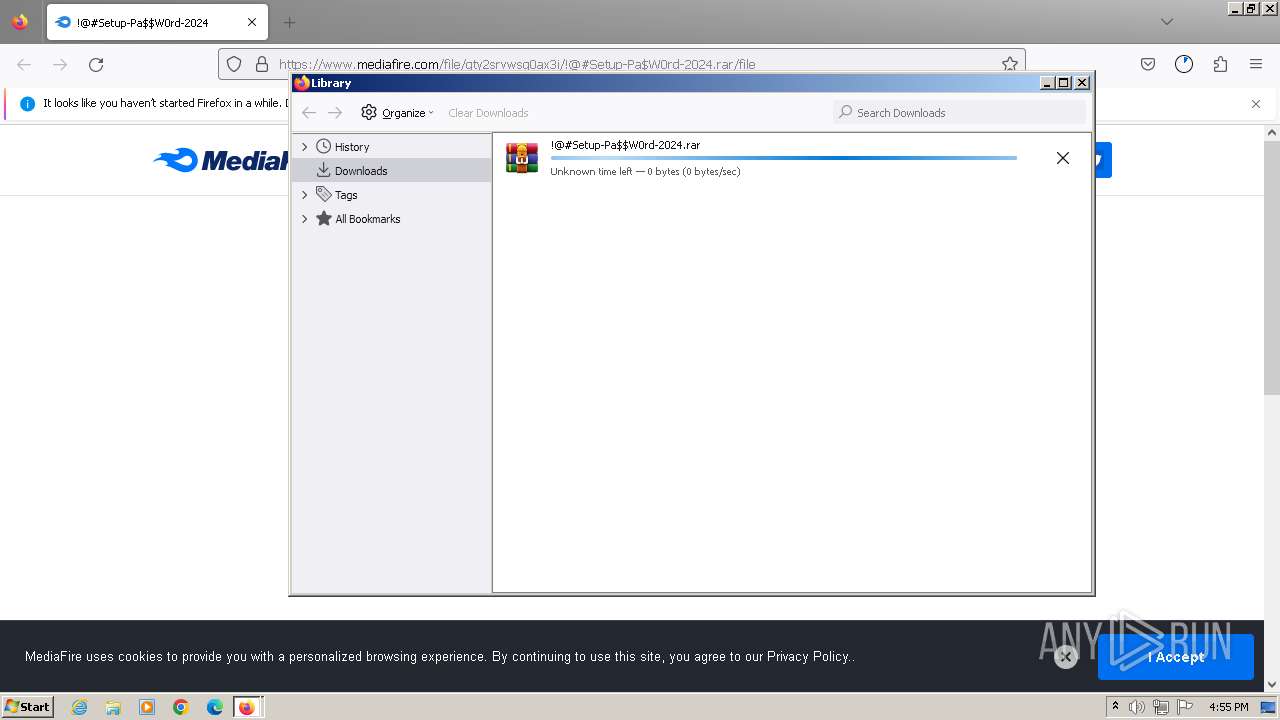
Task: Click the MediaFire logo on page
Action: point(221,160)
